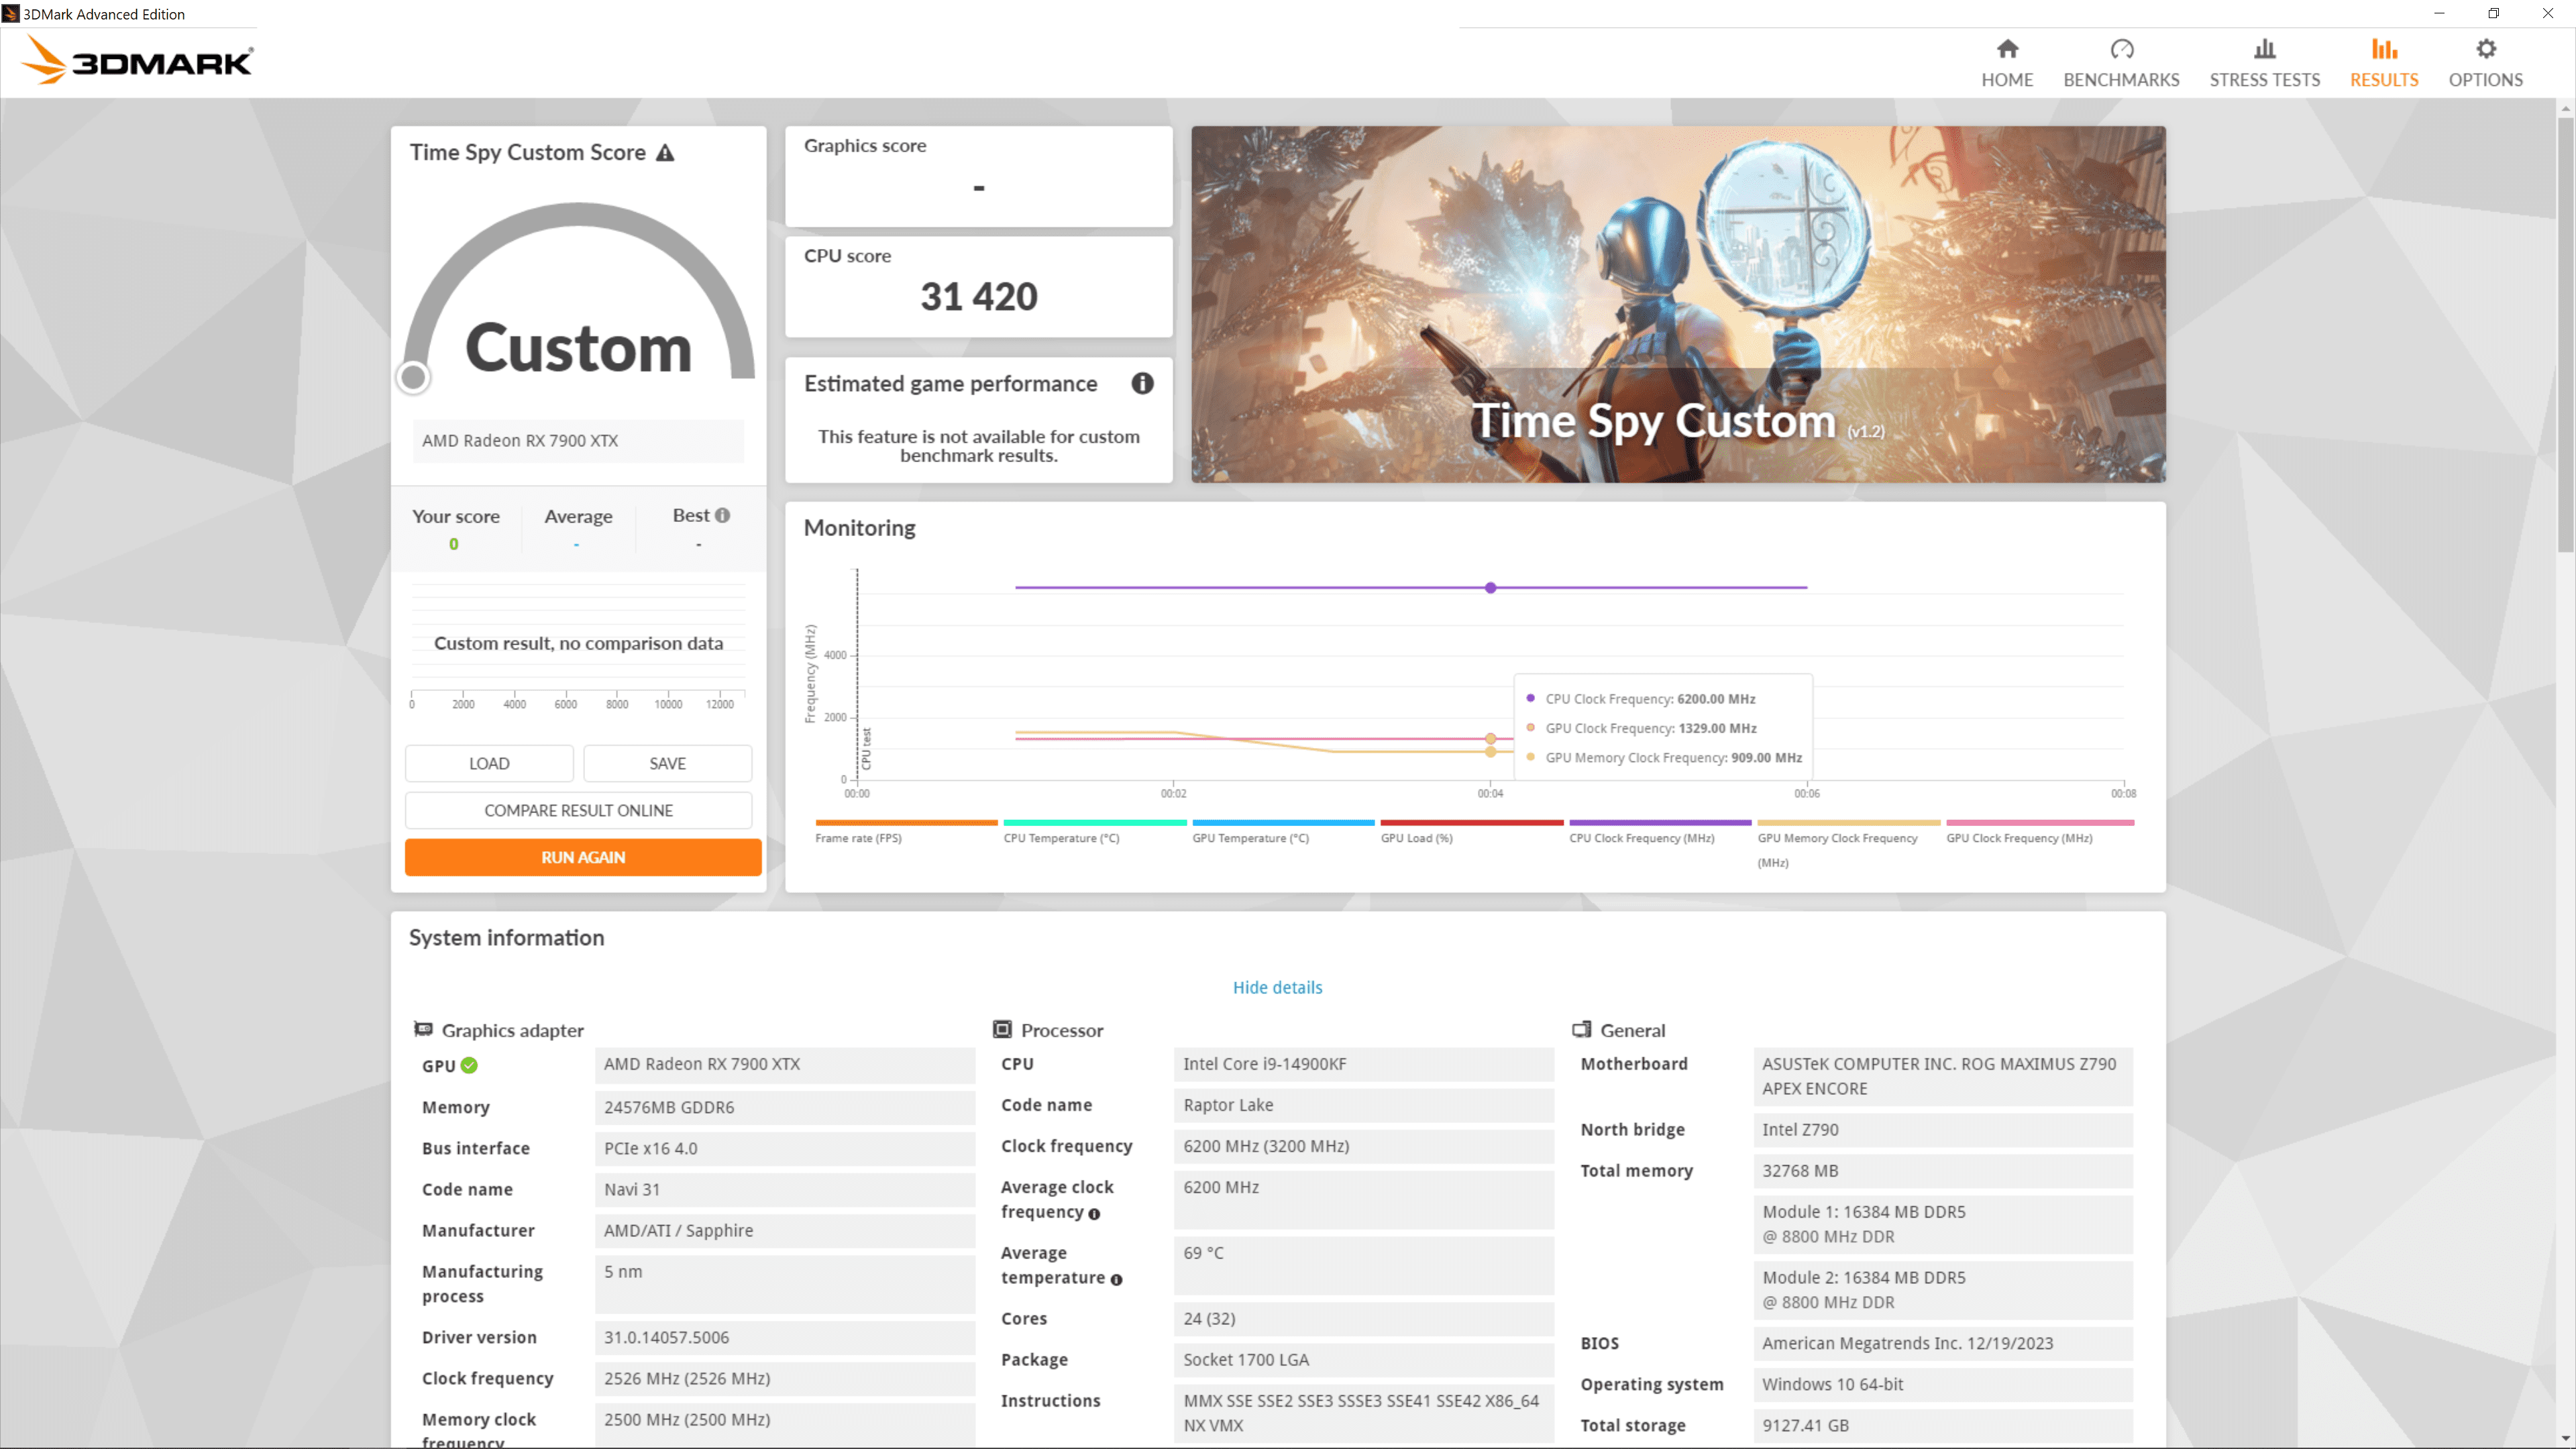2576x1449 pixels.
Task: Click the warning triangle beside Time Spy Custom Score
Action: point(665,153)
